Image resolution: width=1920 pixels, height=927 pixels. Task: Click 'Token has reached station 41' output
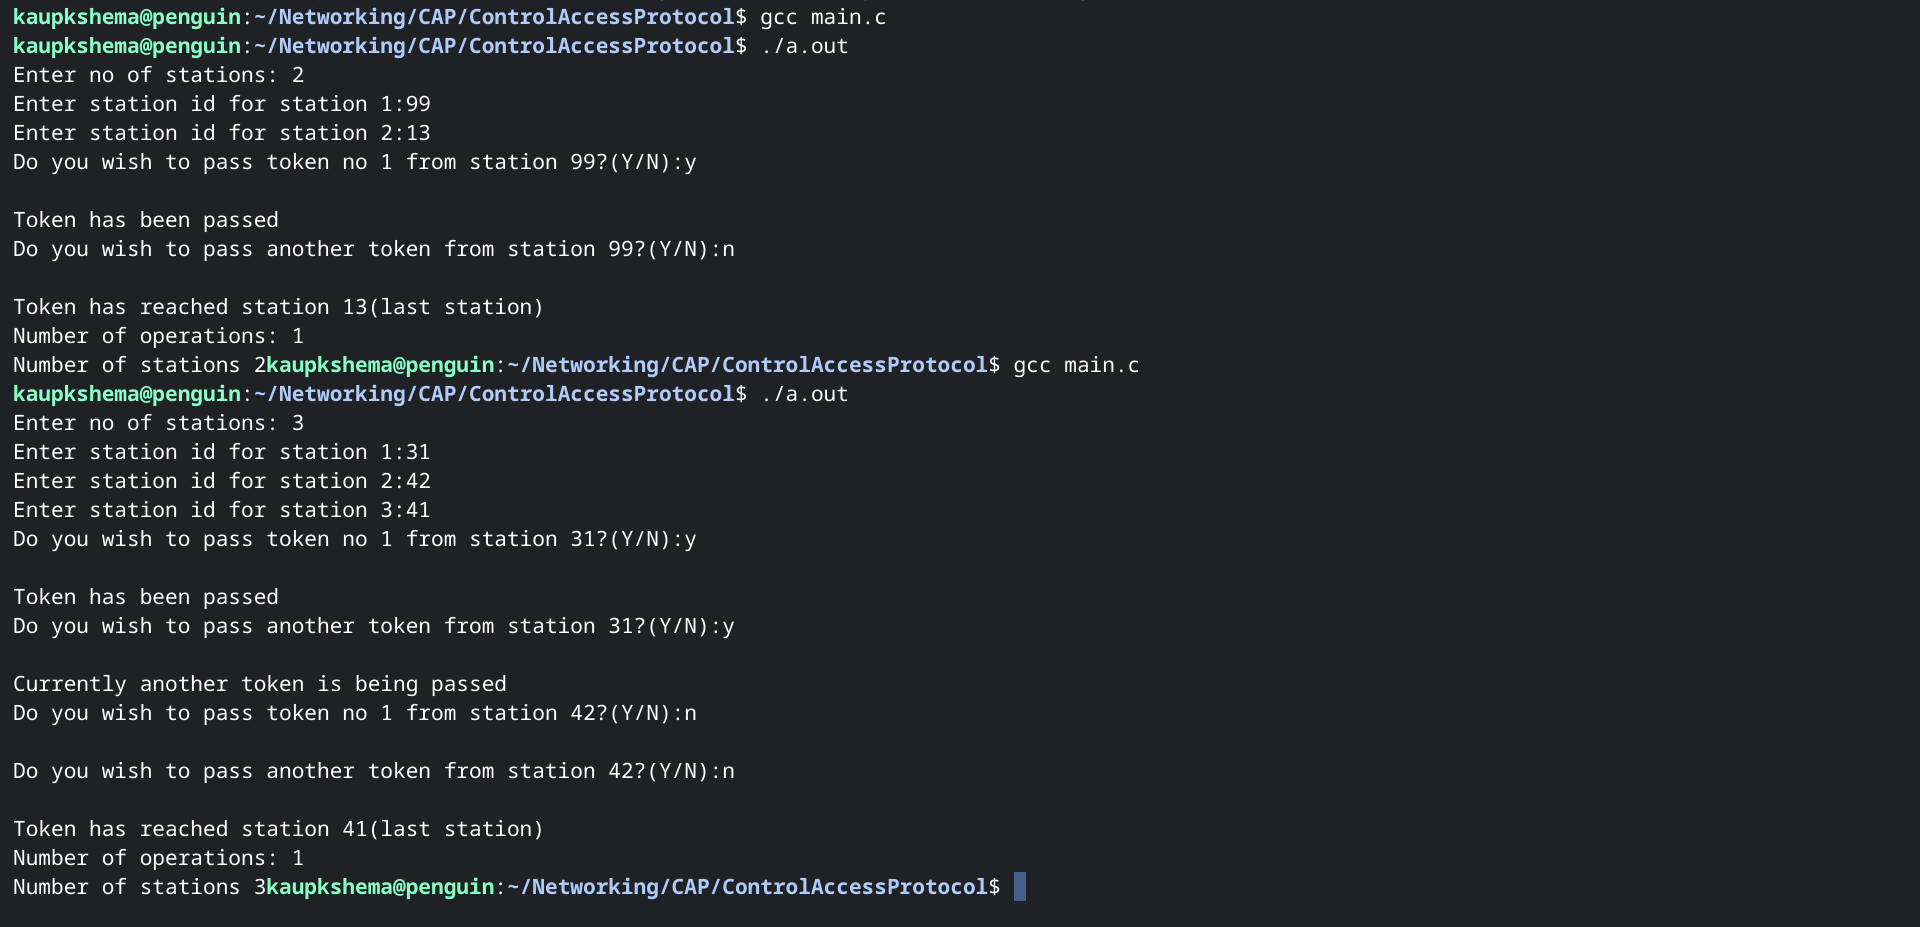click(278, 829)
